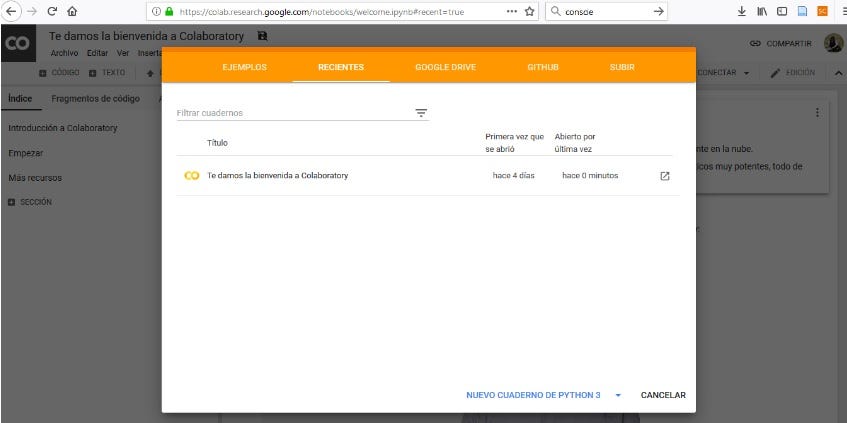The width and height of the screenshot is (847, 423).
Task: Click Más recursos in the index
Action: point(35,178)
